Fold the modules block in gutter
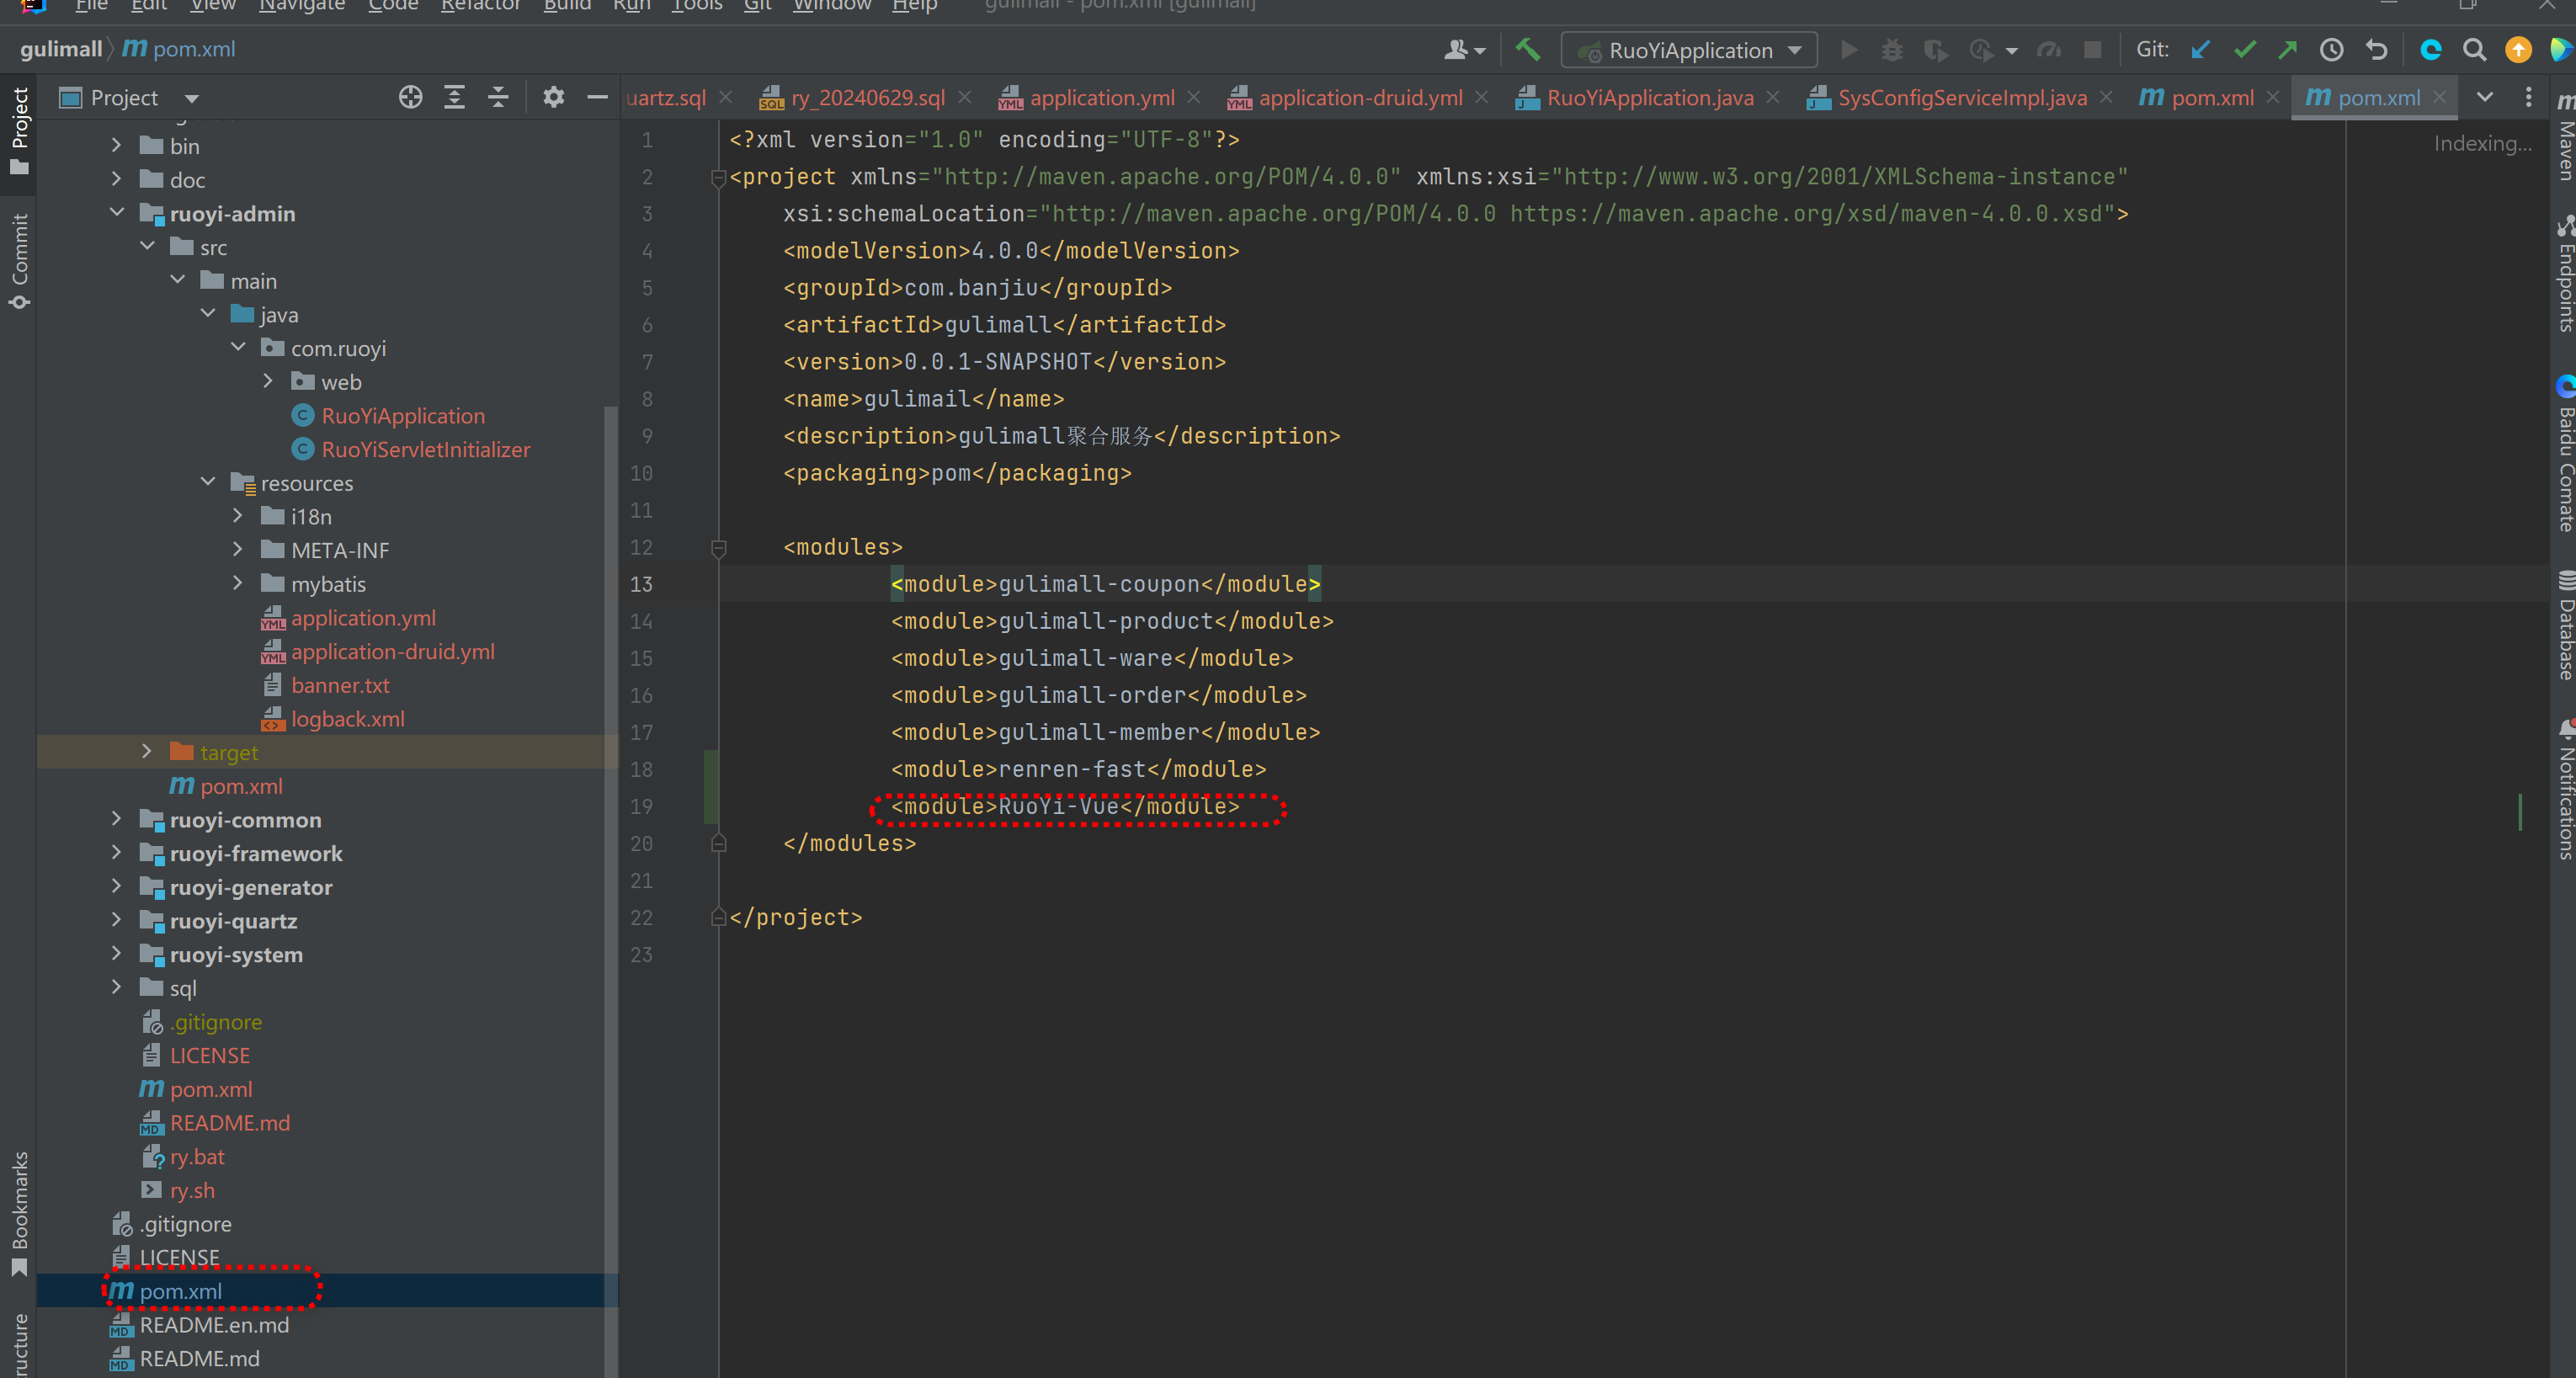The height and width of the screenshot is (1378, 2576). [x=718, y=547]
